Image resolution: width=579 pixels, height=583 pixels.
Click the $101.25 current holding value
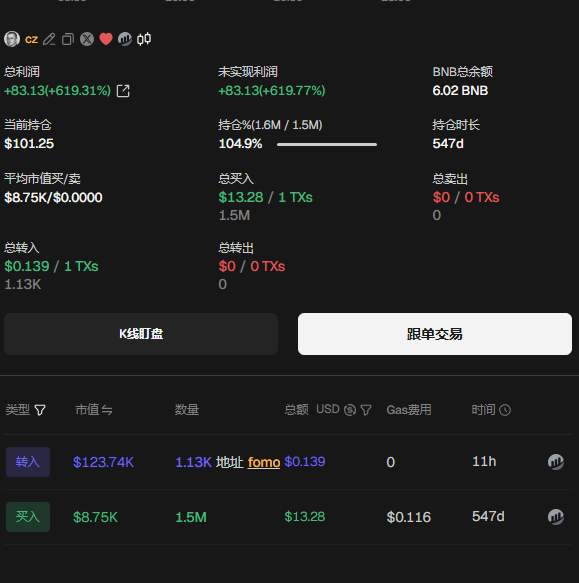[29, 144]
